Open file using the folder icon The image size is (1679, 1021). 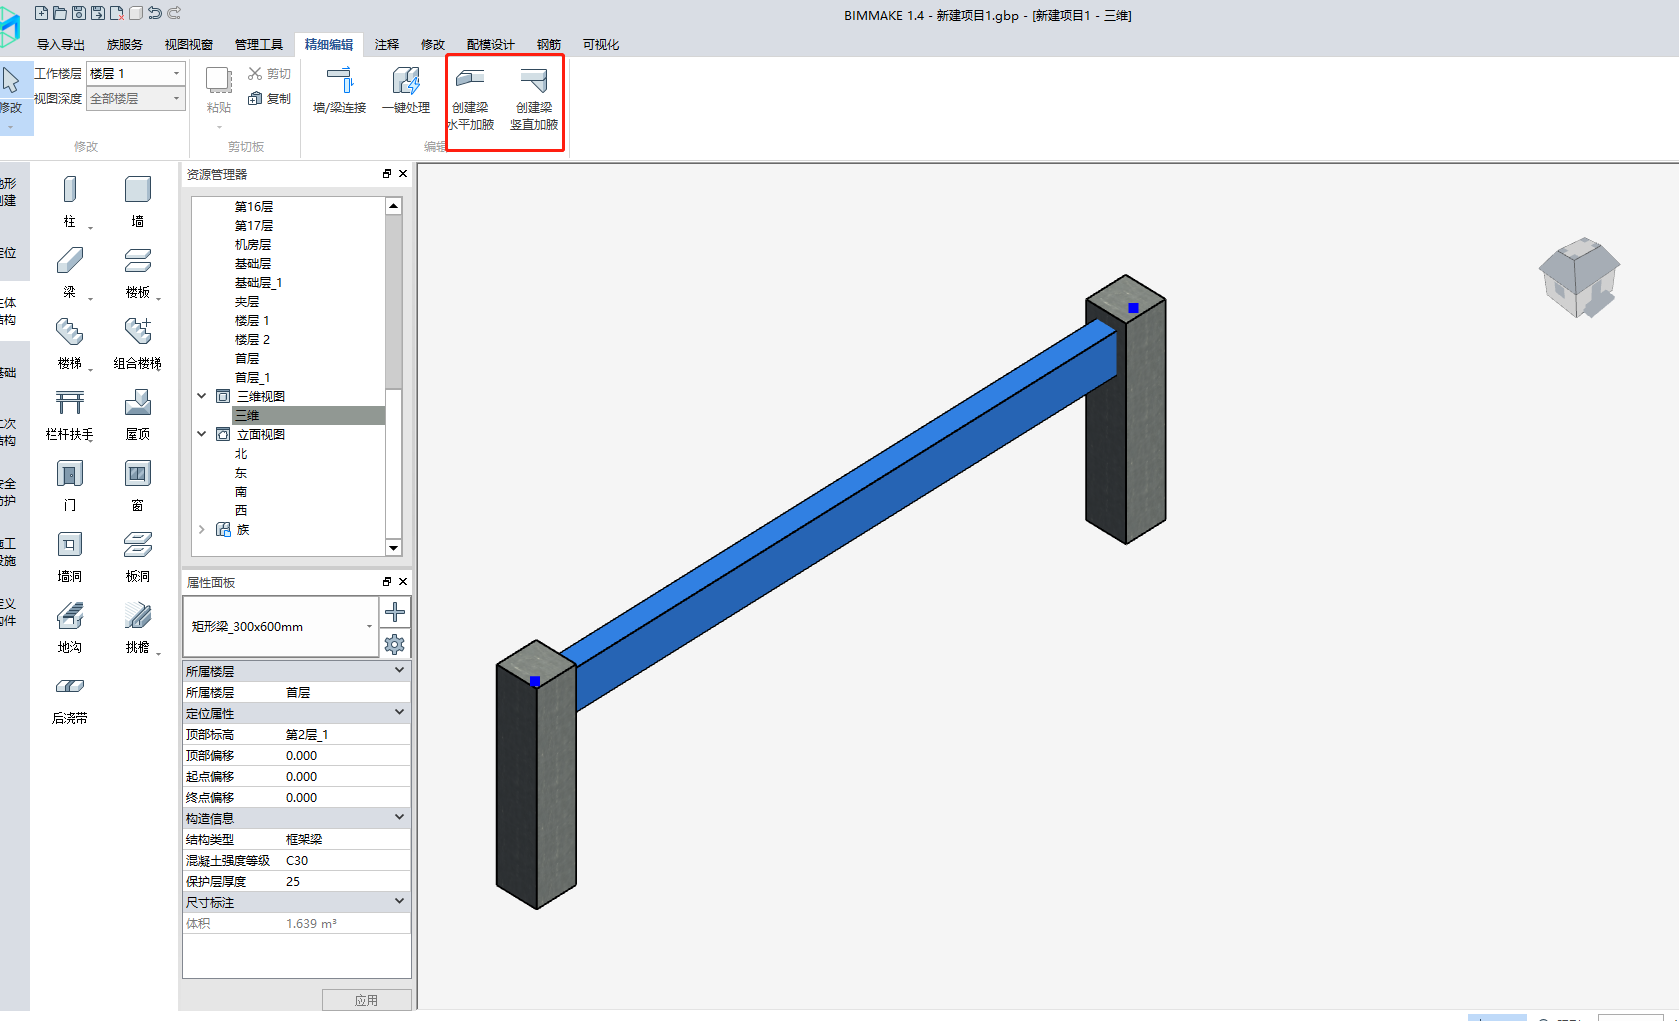click(60, 13)
